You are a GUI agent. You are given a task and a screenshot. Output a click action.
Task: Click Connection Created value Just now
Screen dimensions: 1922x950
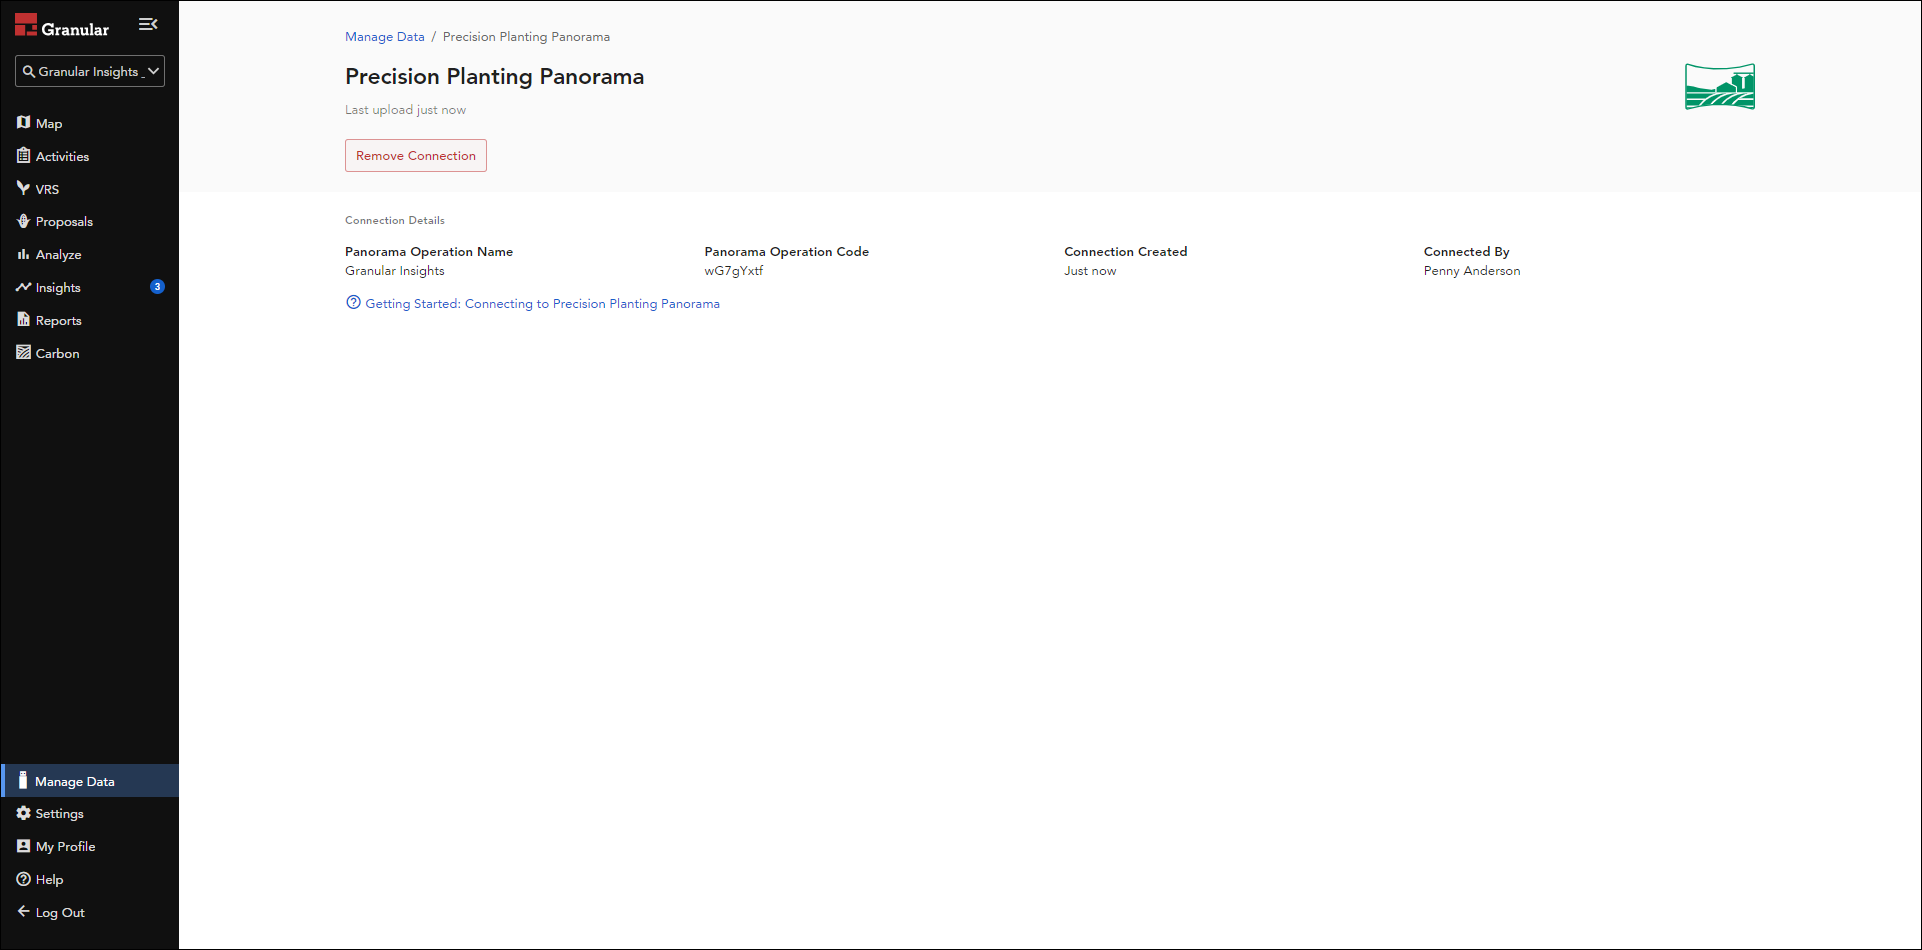1090,271
